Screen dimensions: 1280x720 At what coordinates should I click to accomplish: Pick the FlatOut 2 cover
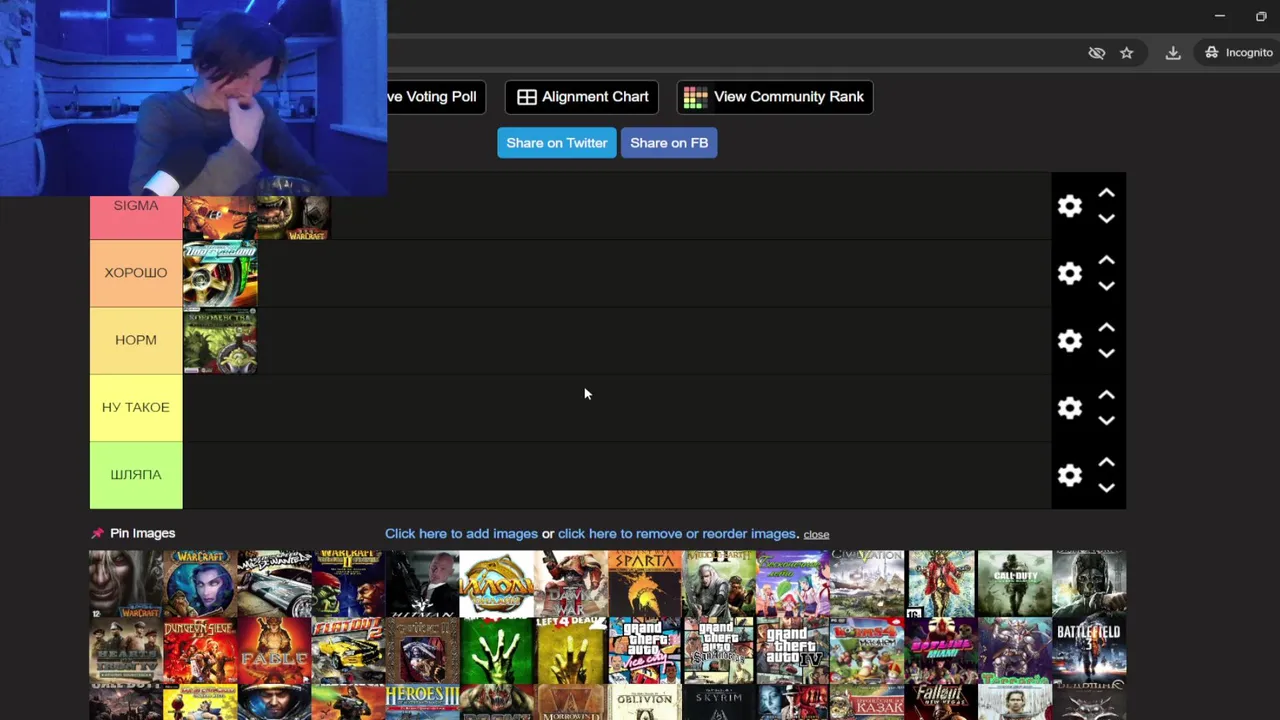tap(348, 651)
